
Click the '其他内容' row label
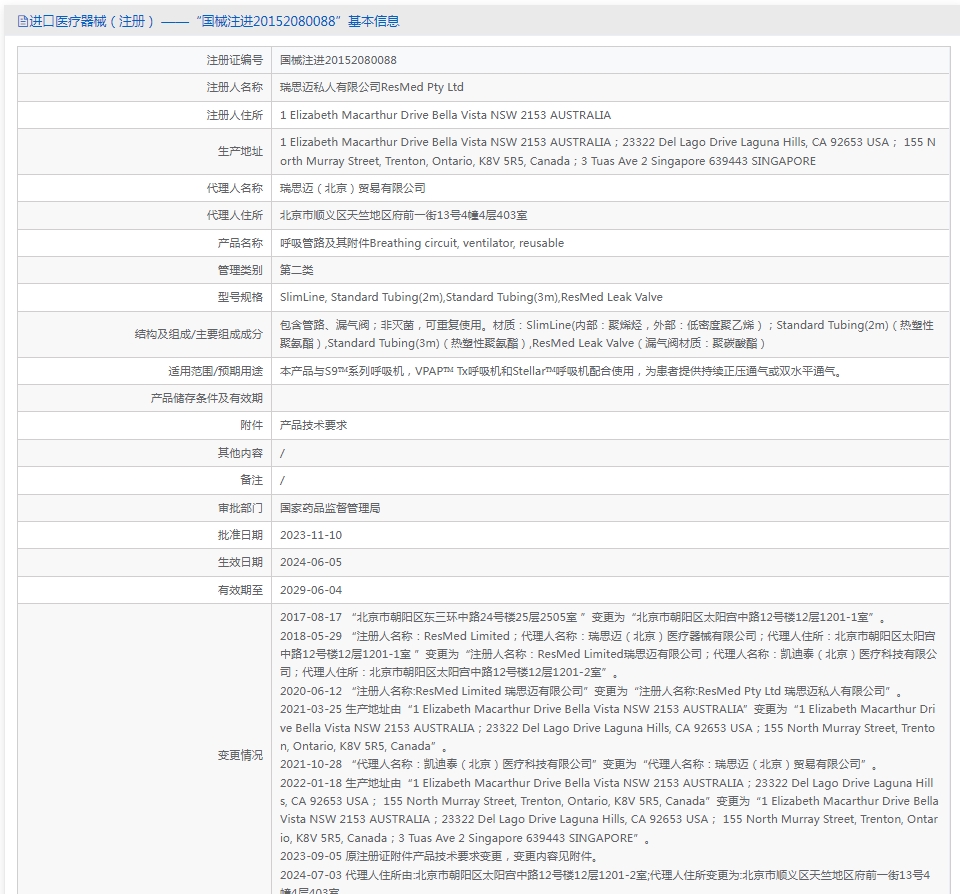point(240,453)
